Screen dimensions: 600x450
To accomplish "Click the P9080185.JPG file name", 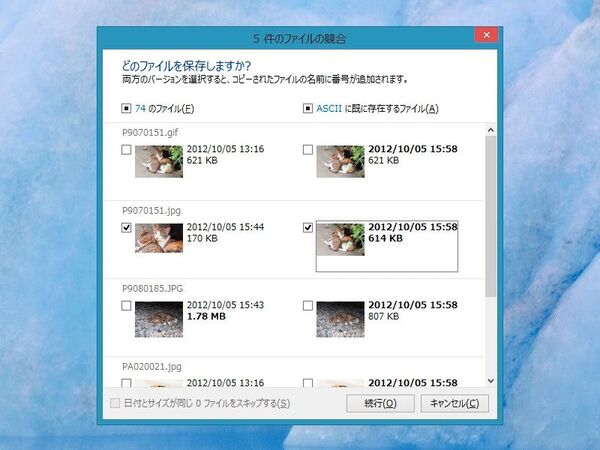I will 153,289.
